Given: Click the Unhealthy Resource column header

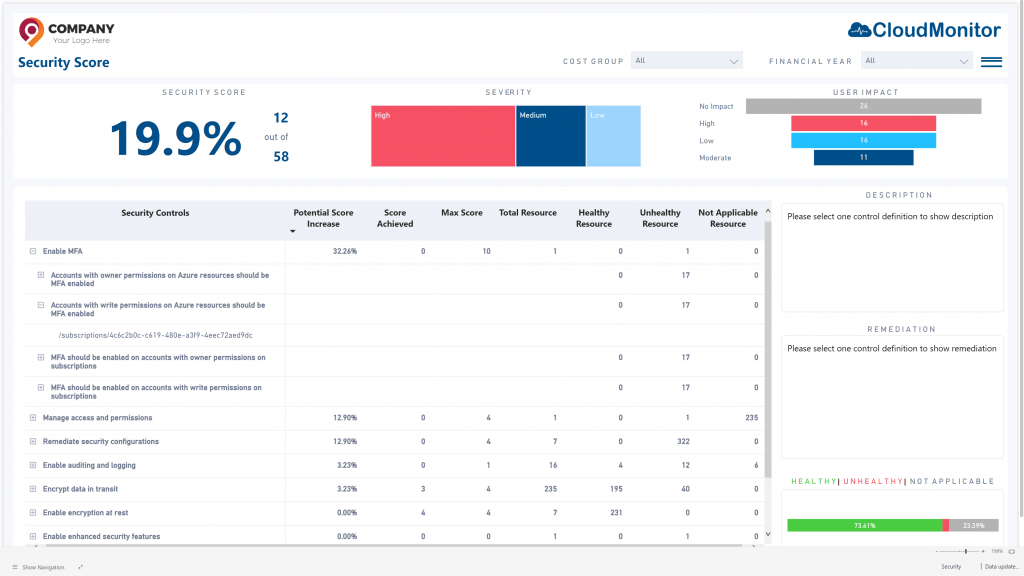Looking at the screenshot, I should (x=659, y=218).
